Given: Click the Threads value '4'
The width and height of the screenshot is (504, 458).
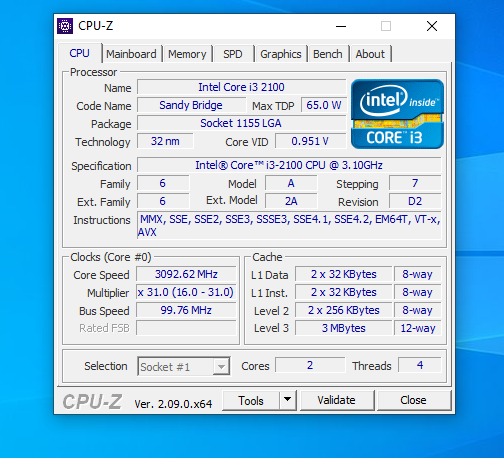Looking at the screenshot, I should (x=420, y=365).
